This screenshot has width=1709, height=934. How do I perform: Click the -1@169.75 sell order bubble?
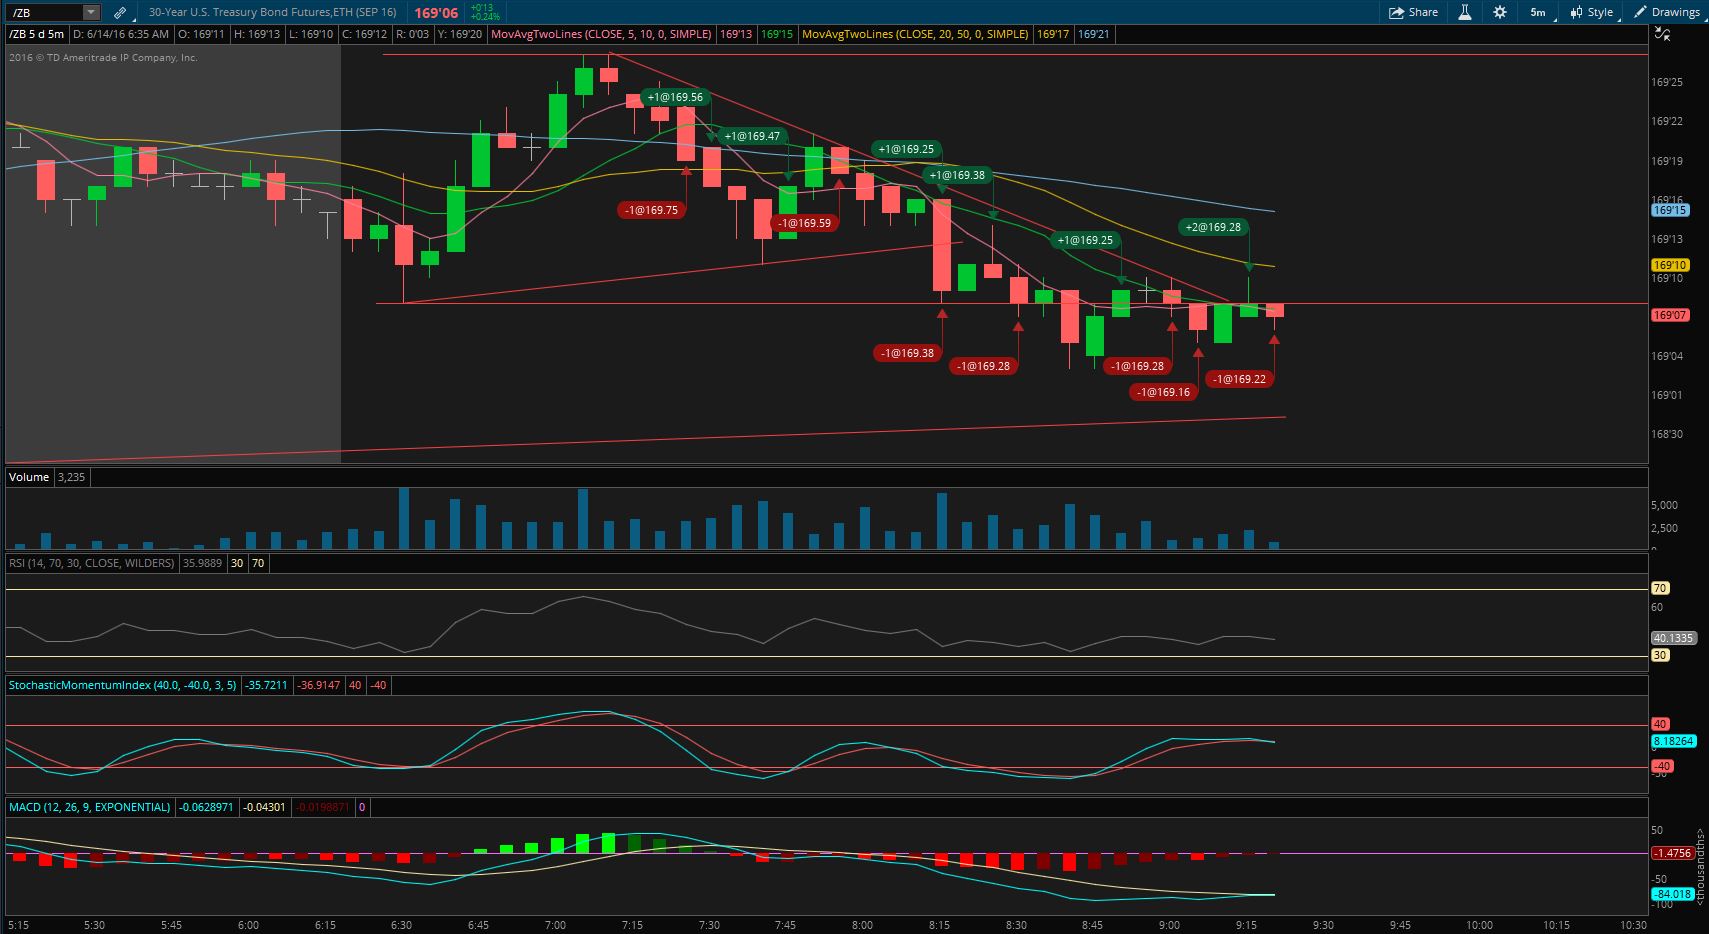tap(651, 210)
